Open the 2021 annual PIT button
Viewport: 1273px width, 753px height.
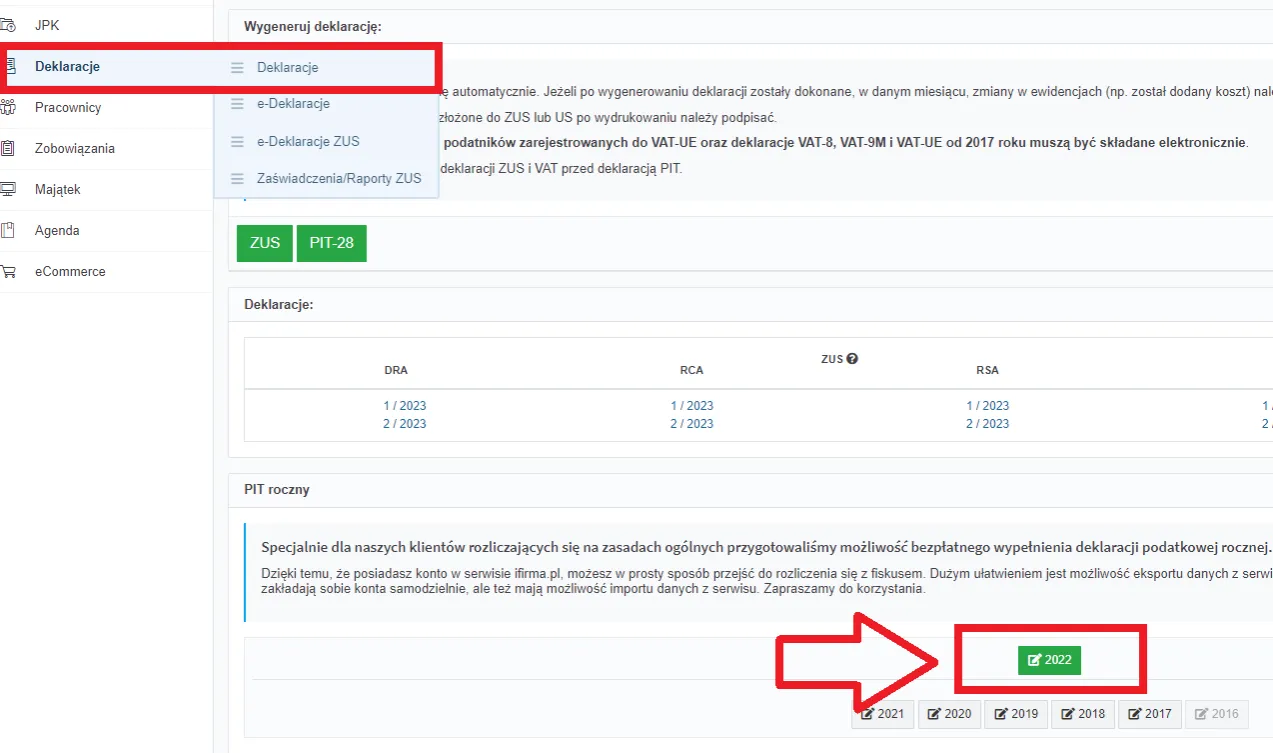[883, 714]
